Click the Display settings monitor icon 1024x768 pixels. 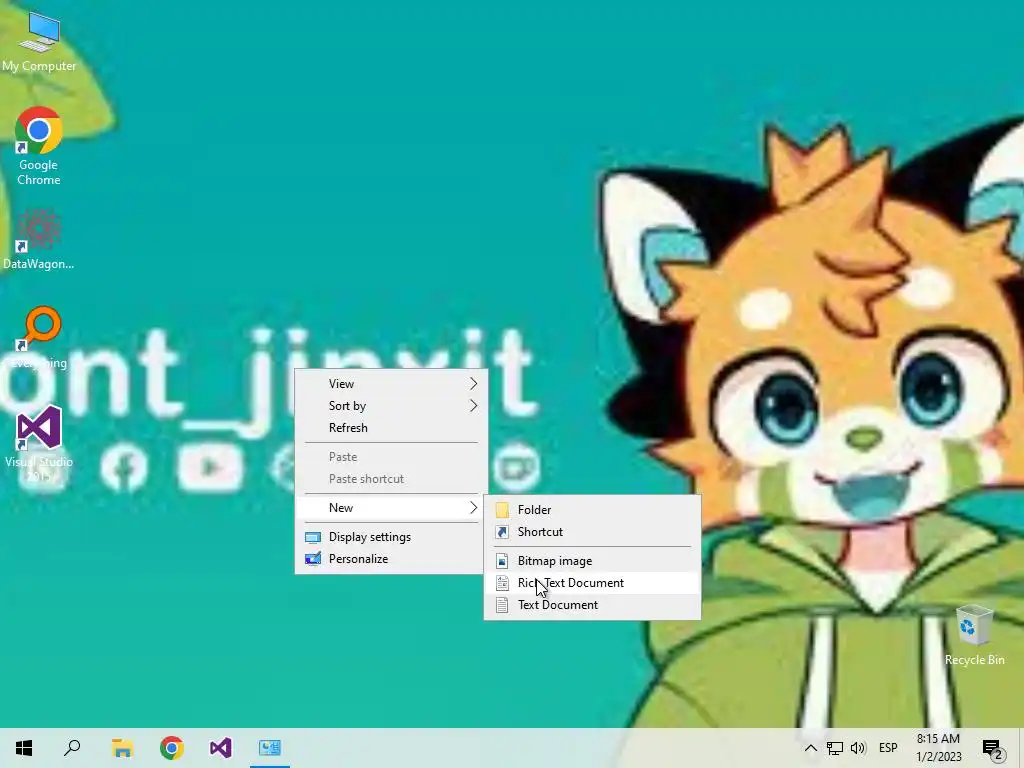point(313,537)
